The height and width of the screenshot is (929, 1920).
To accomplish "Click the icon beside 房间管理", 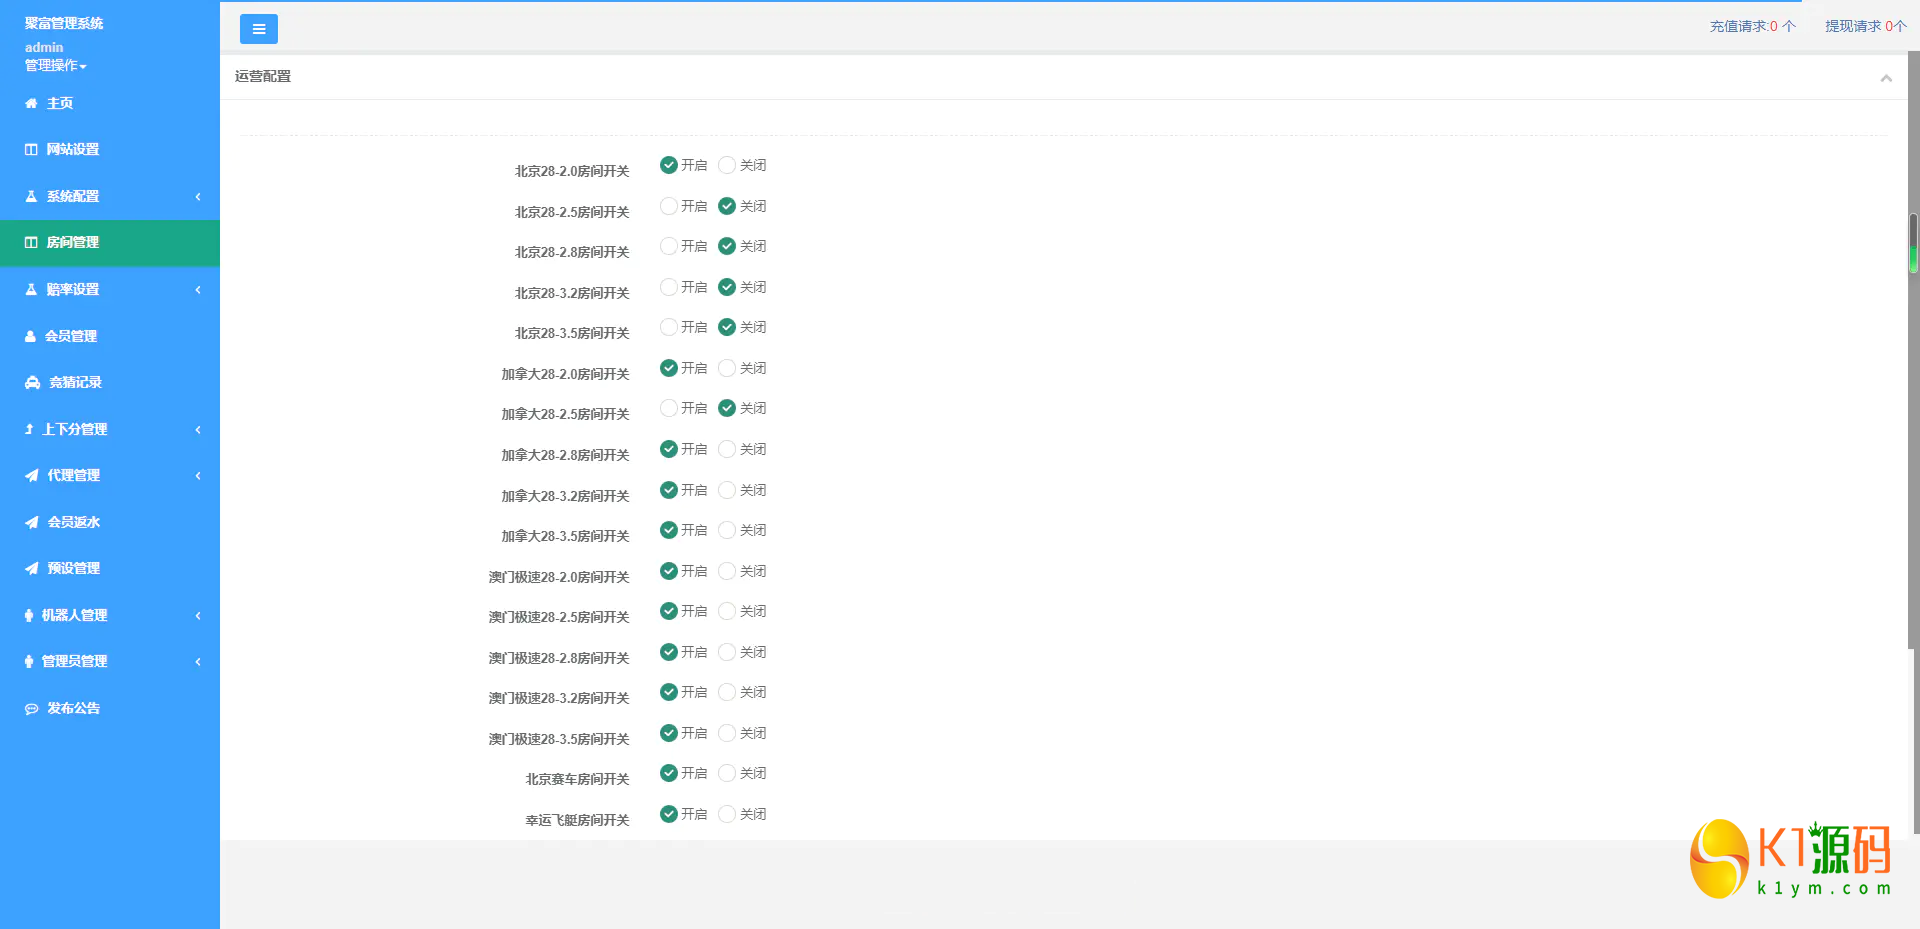I will coord(31,242).
